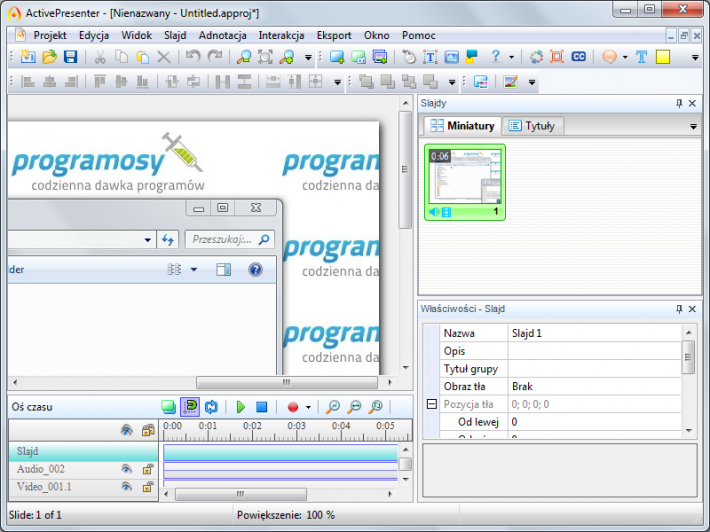Screen dimensions: 710x532
Task: Play the slide in the timeline
Action: coord(240,407)
